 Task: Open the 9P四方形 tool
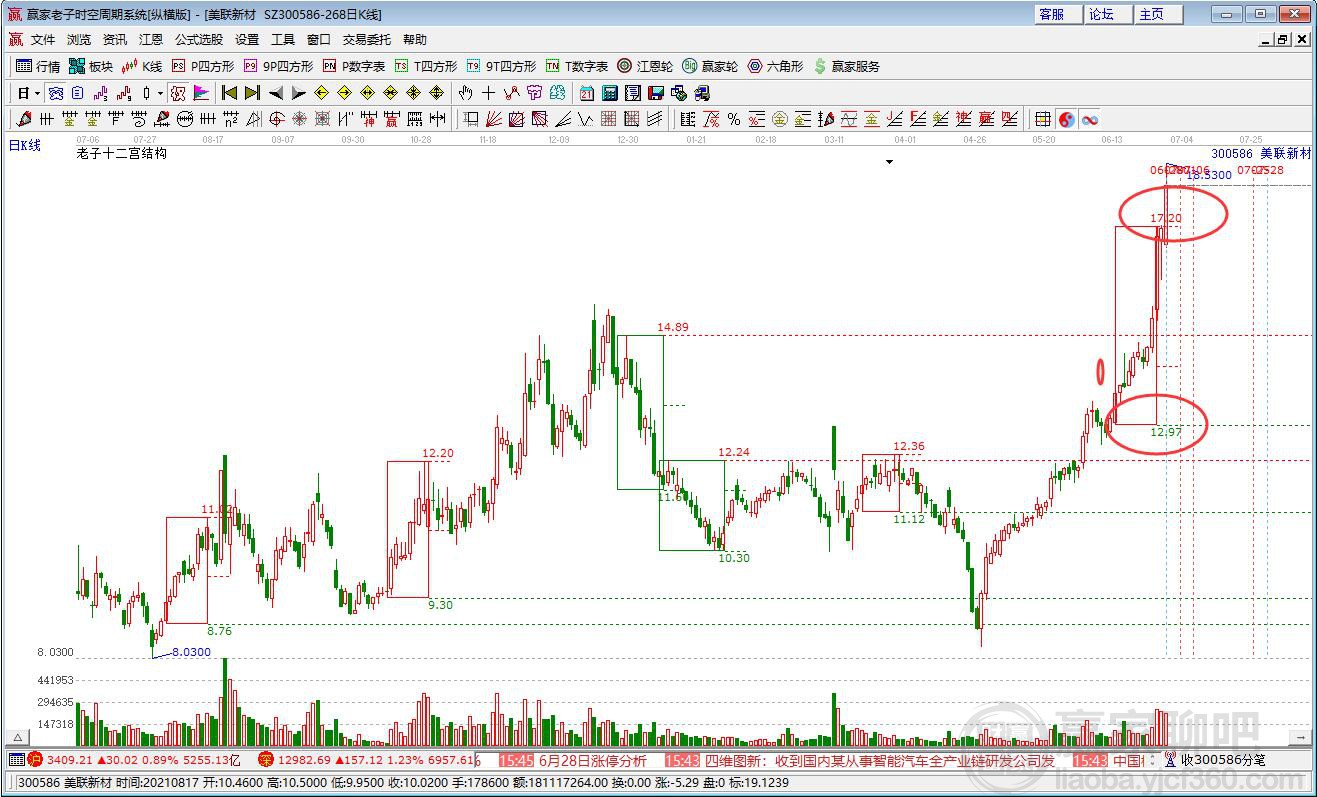pos(277,66)
